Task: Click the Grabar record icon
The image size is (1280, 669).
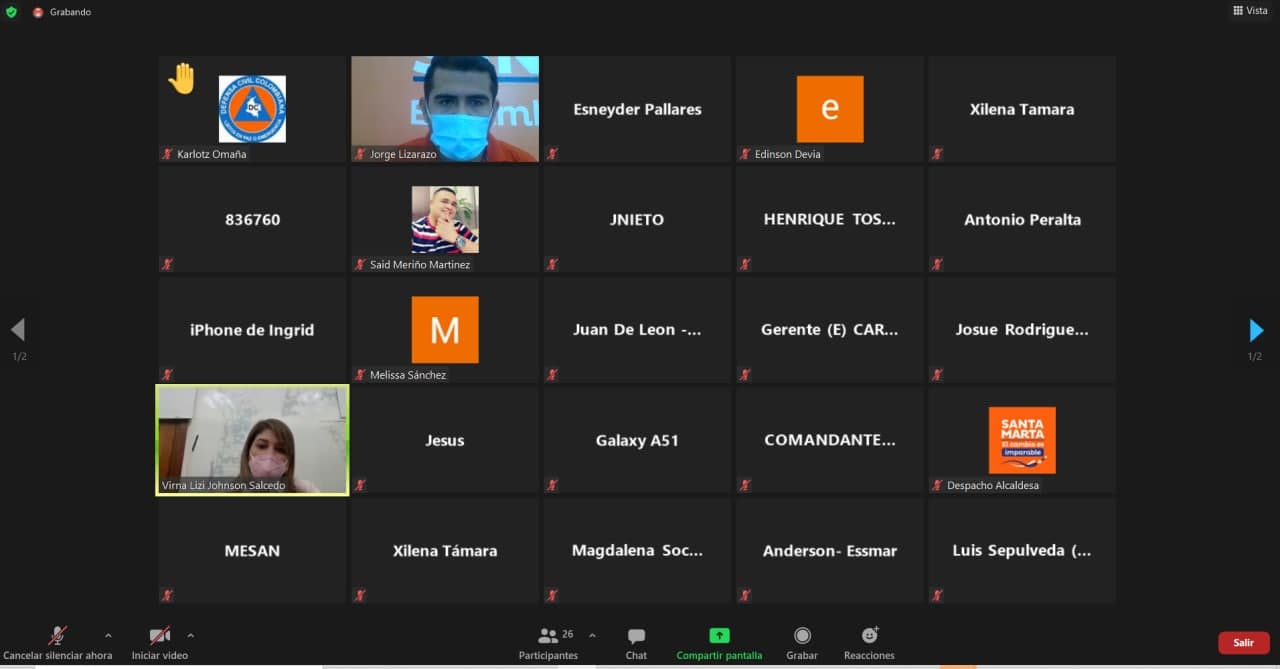Action: 802,636
